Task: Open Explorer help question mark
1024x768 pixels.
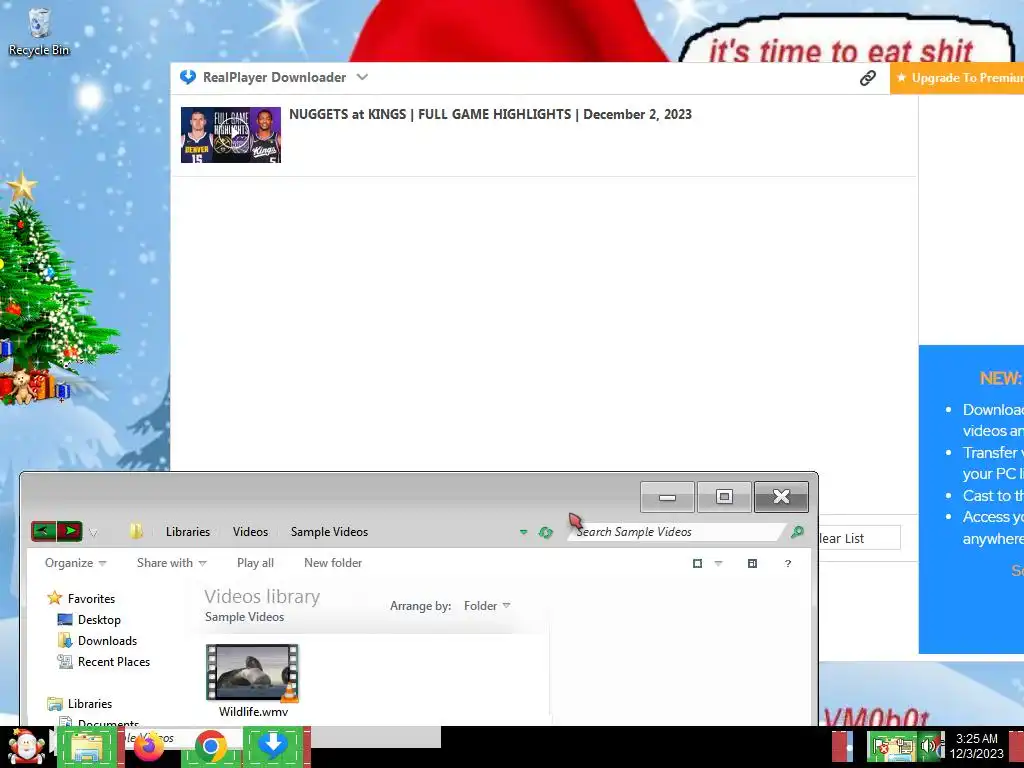Action: point(788,563)
